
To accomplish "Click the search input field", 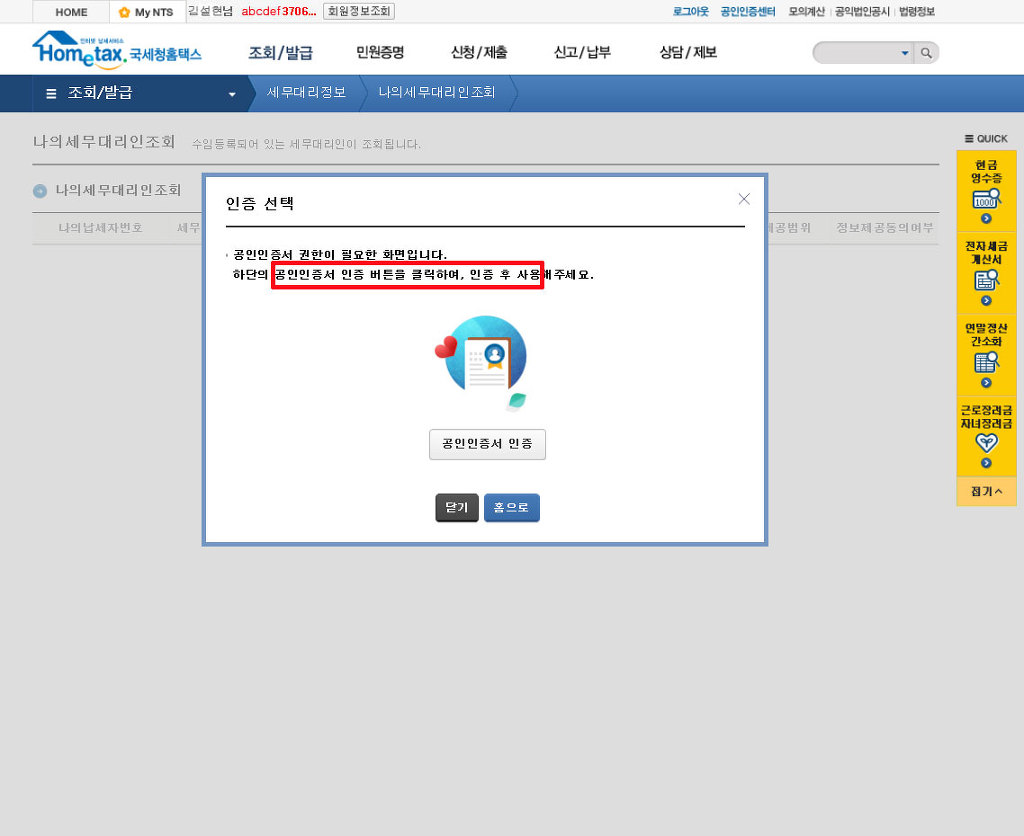I will point(857,53).
